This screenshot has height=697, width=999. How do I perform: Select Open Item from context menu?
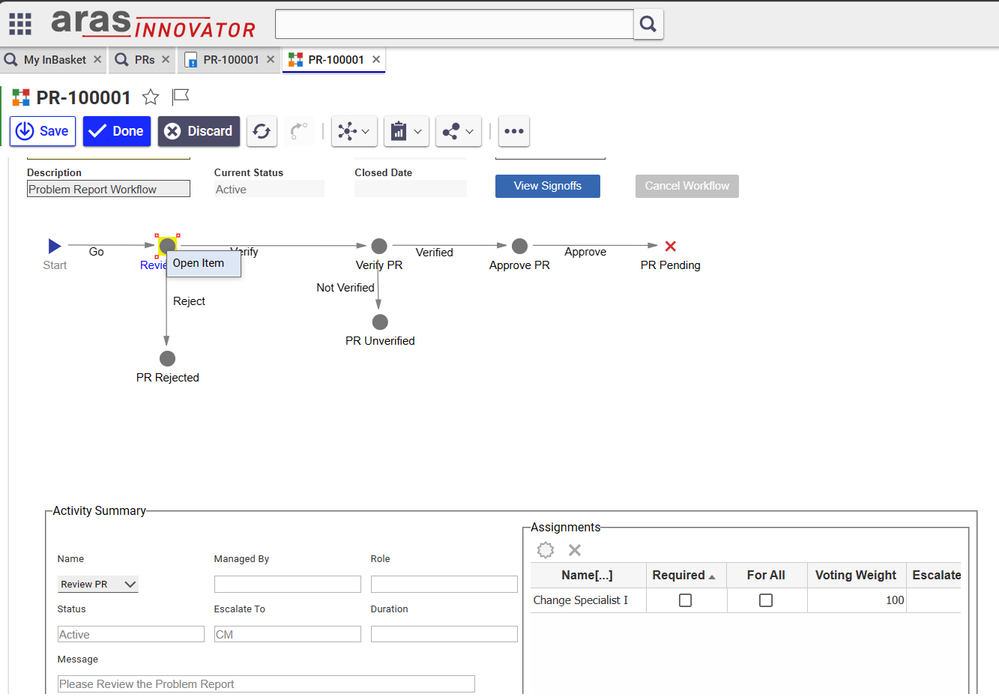[x=199, y=264]
